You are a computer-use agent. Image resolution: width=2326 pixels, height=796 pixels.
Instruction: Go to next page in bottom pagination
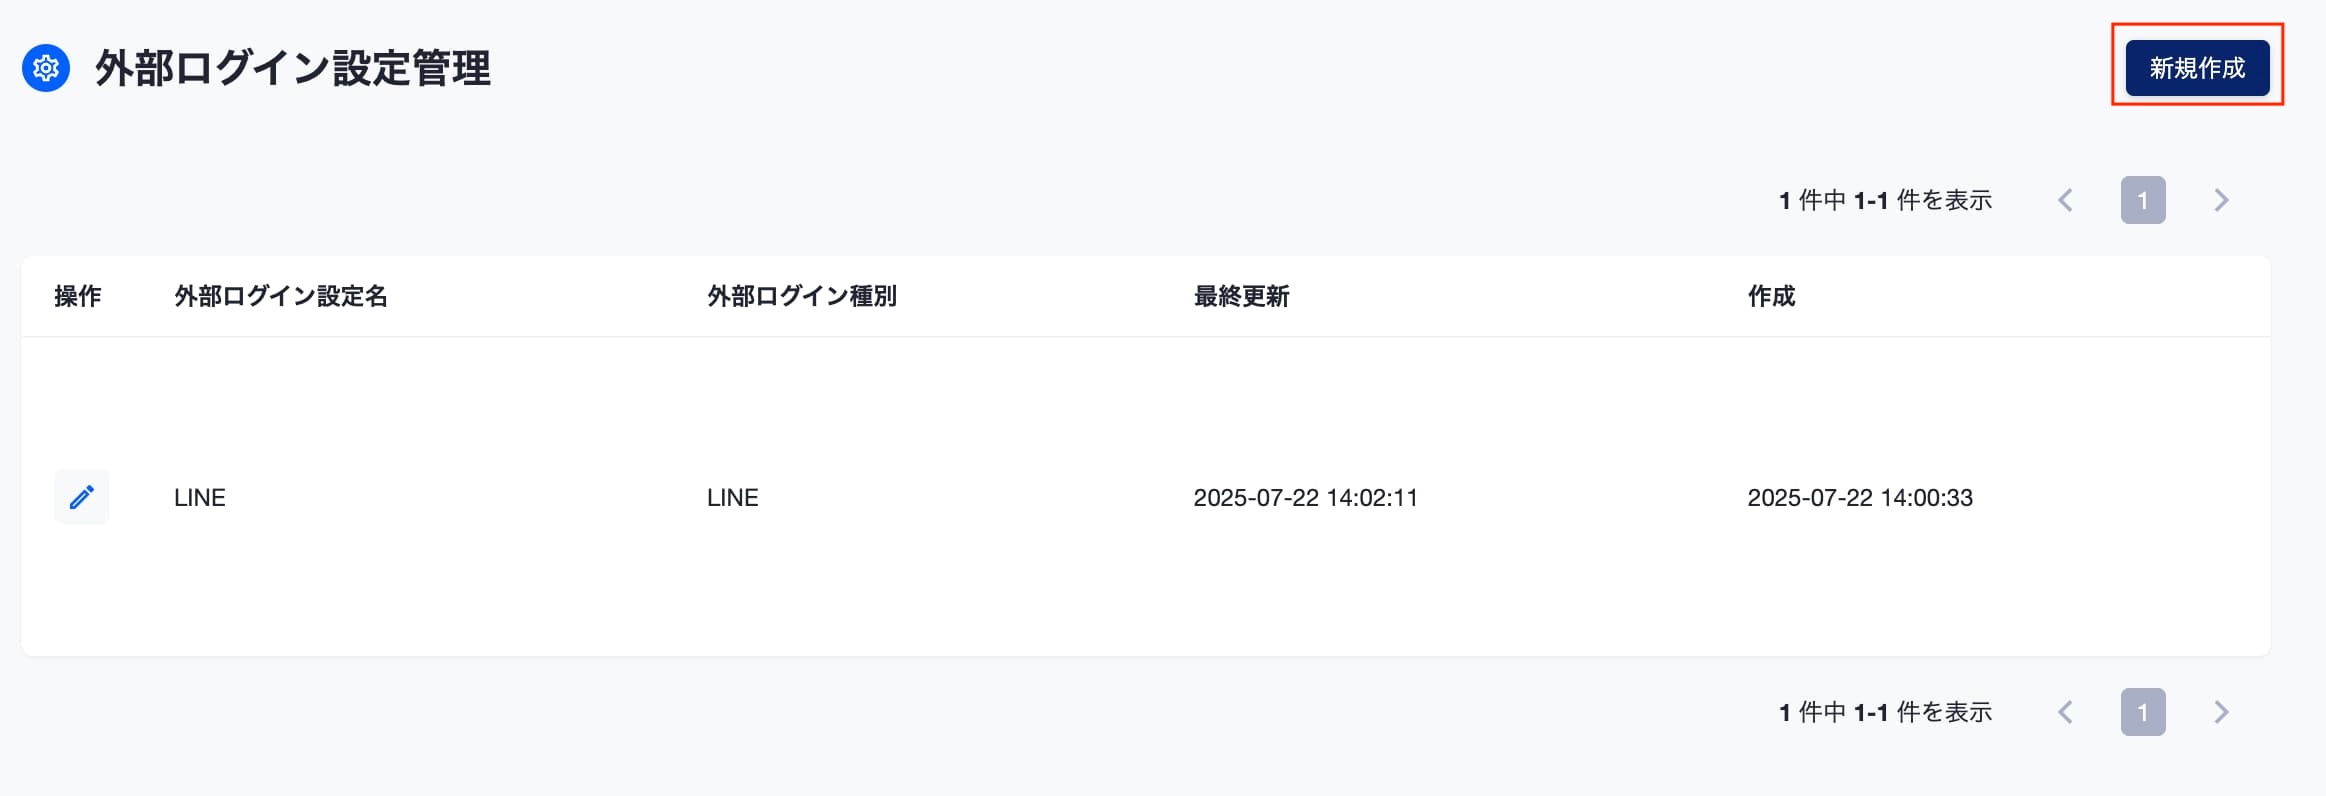[2221, 712]
